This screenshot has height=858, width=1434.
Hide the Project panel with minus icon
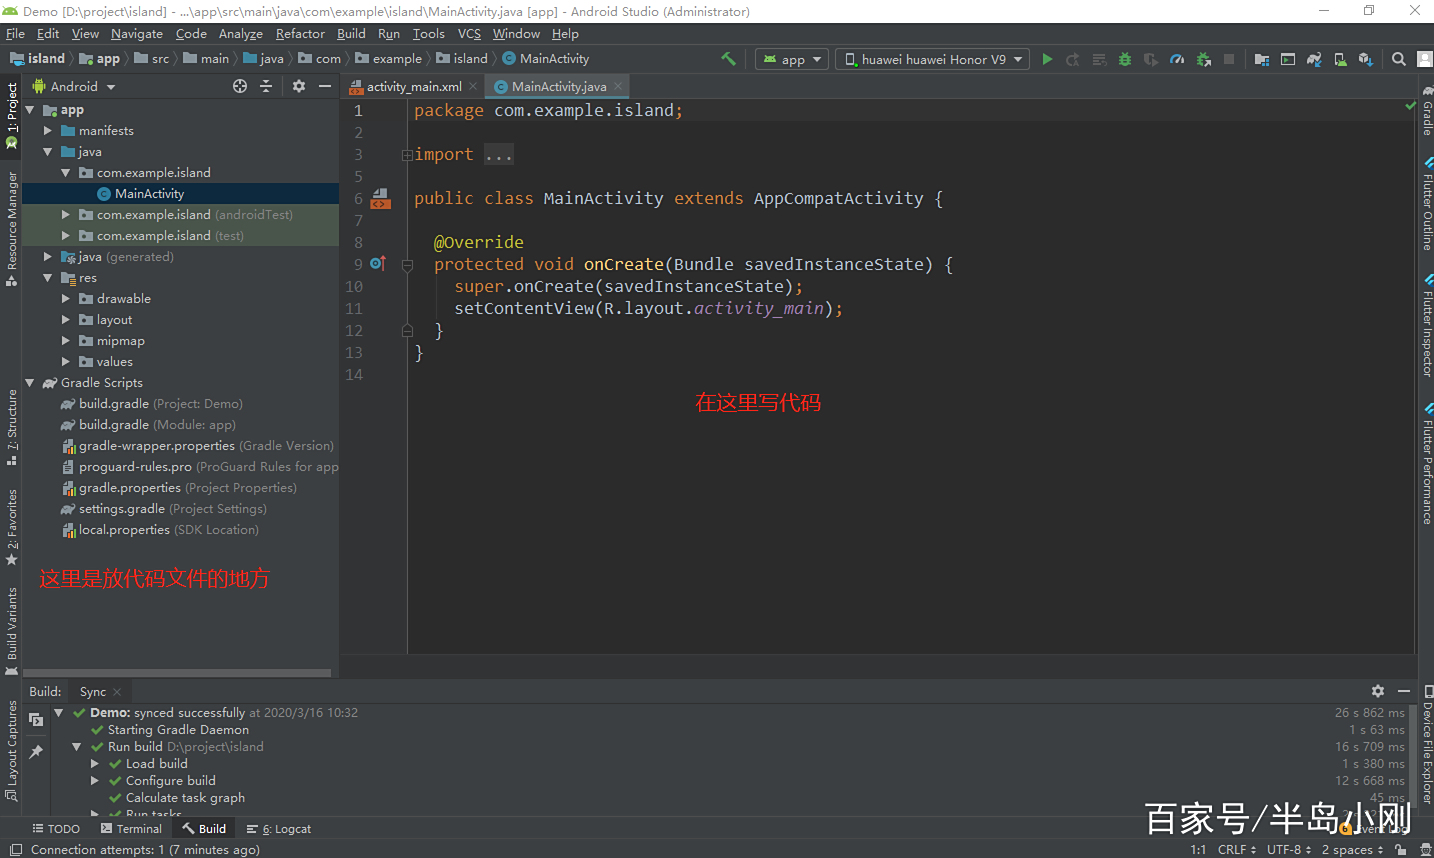[x=325, y=86]
